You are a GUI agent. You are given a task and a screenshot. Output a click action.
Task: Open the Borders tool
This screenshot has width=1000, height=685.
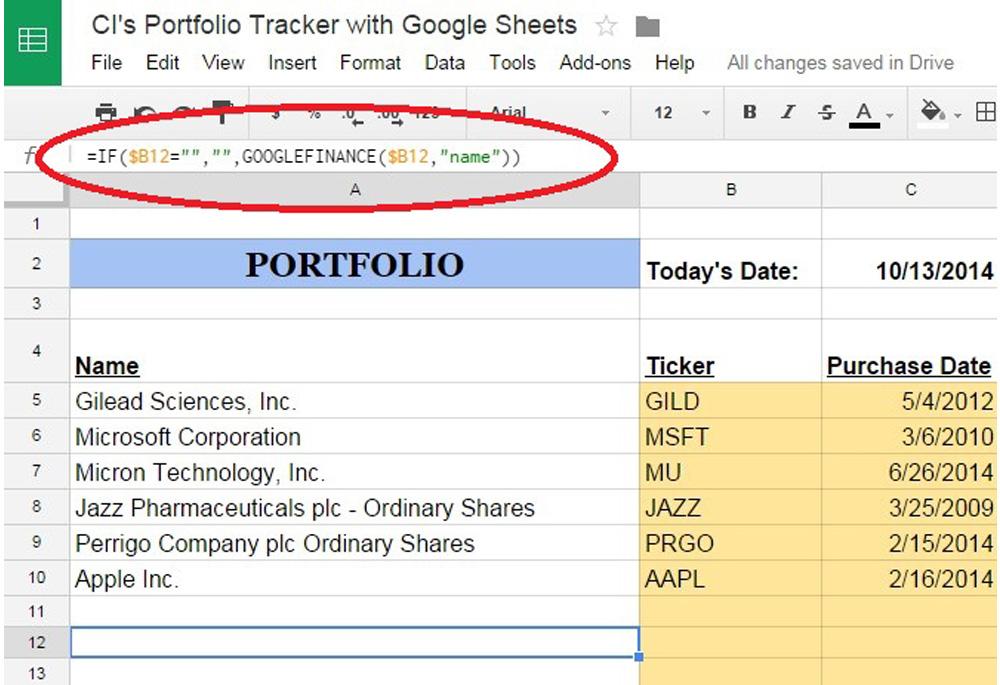986,112
